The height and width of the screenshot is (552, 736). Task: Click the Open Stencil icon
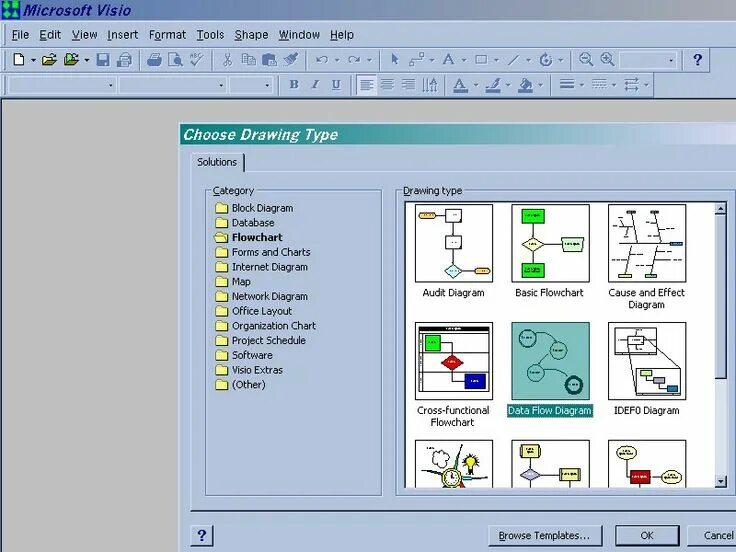point(71,60)
